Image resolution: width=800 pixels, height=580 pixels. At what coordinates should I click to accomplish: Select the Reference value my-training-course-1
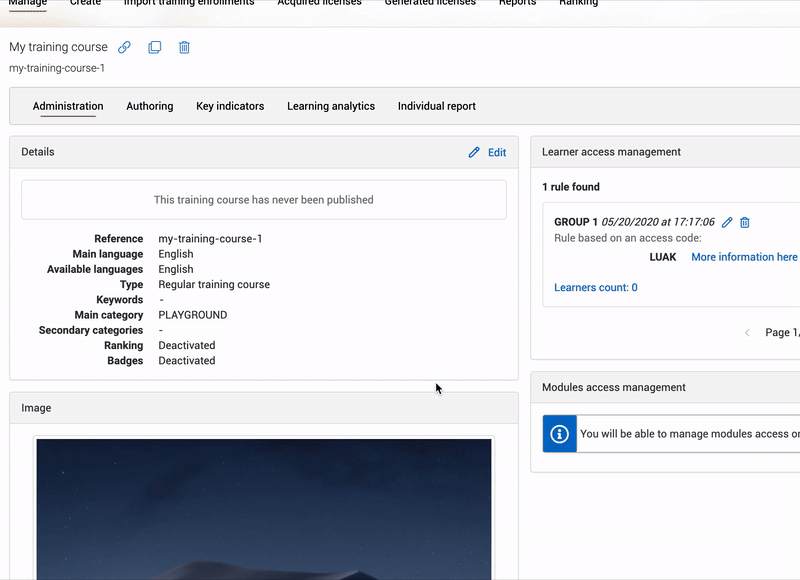(x=210, y=239)
